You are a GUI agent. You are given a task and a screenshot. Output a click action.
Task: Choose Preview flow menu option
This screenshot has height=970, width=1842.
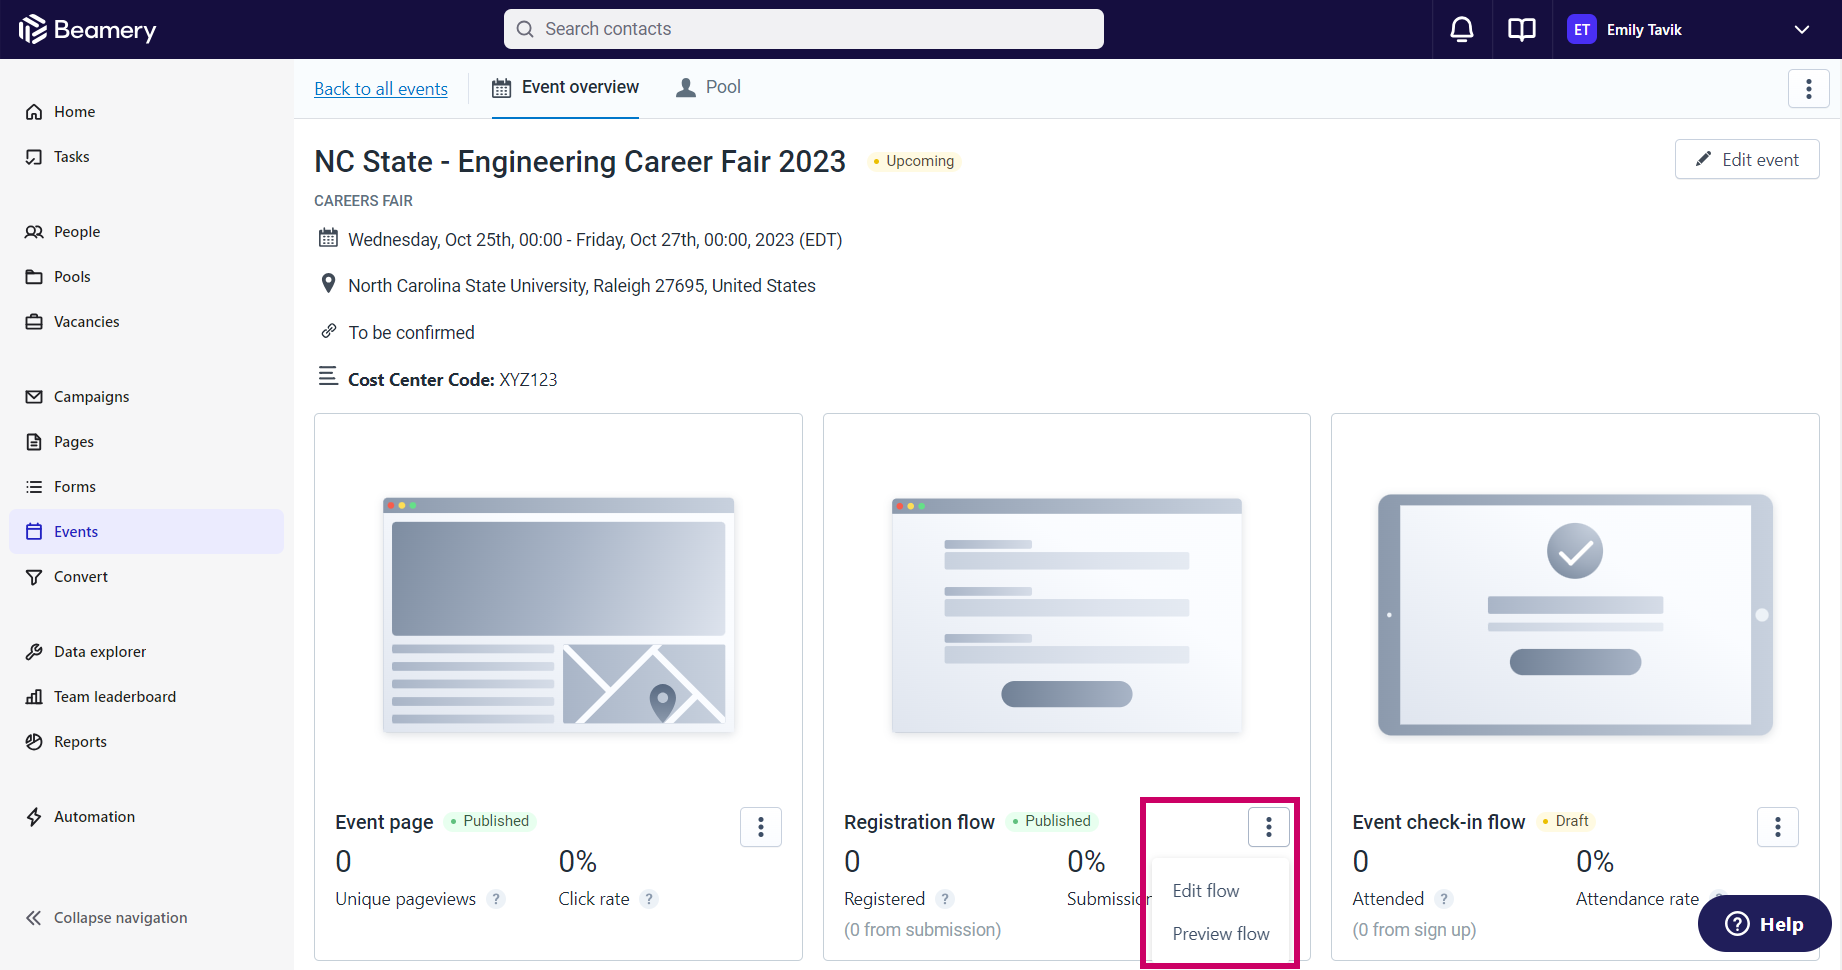pos(1221,934)
